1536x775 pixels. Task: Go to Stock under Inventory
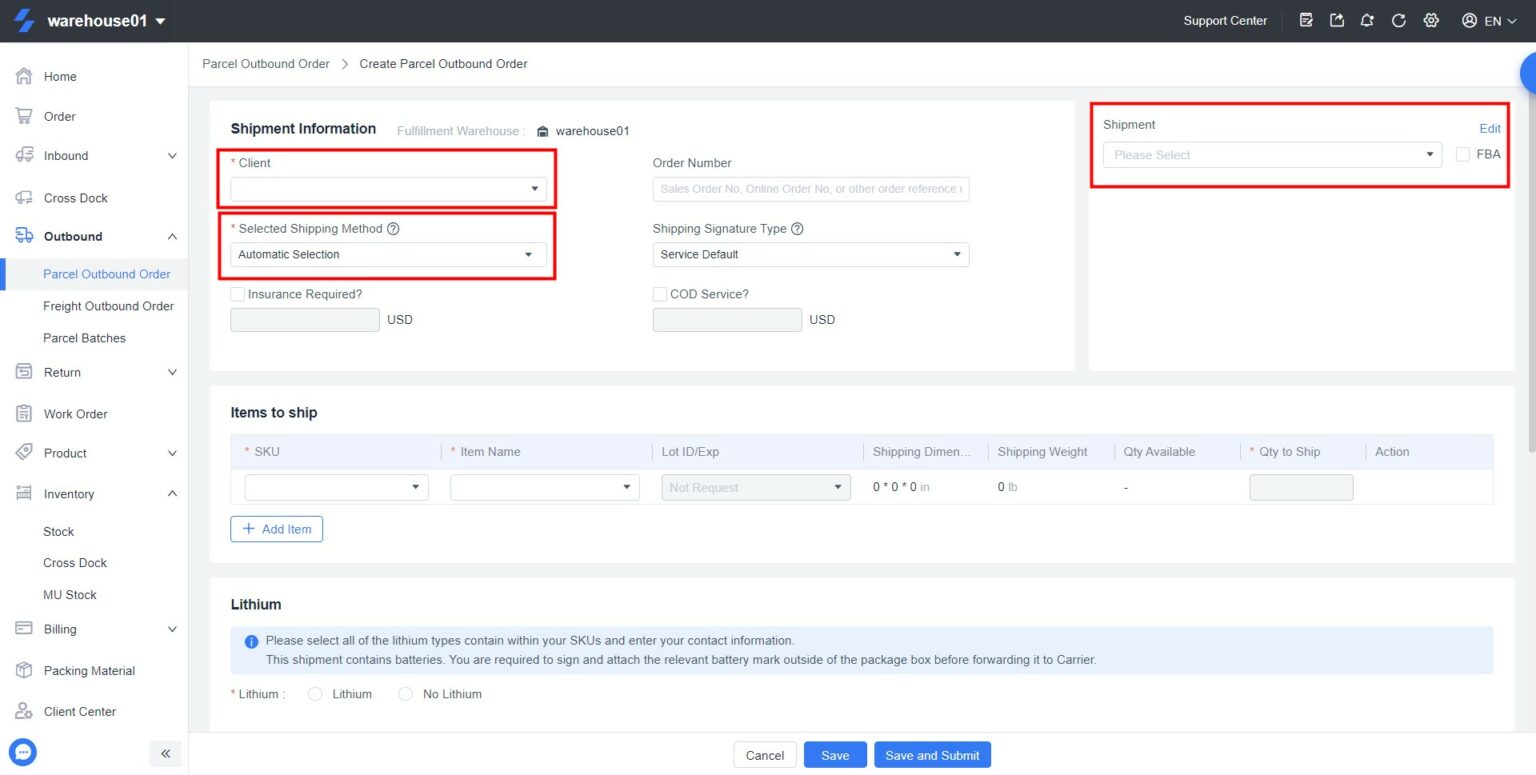(59, 532)
